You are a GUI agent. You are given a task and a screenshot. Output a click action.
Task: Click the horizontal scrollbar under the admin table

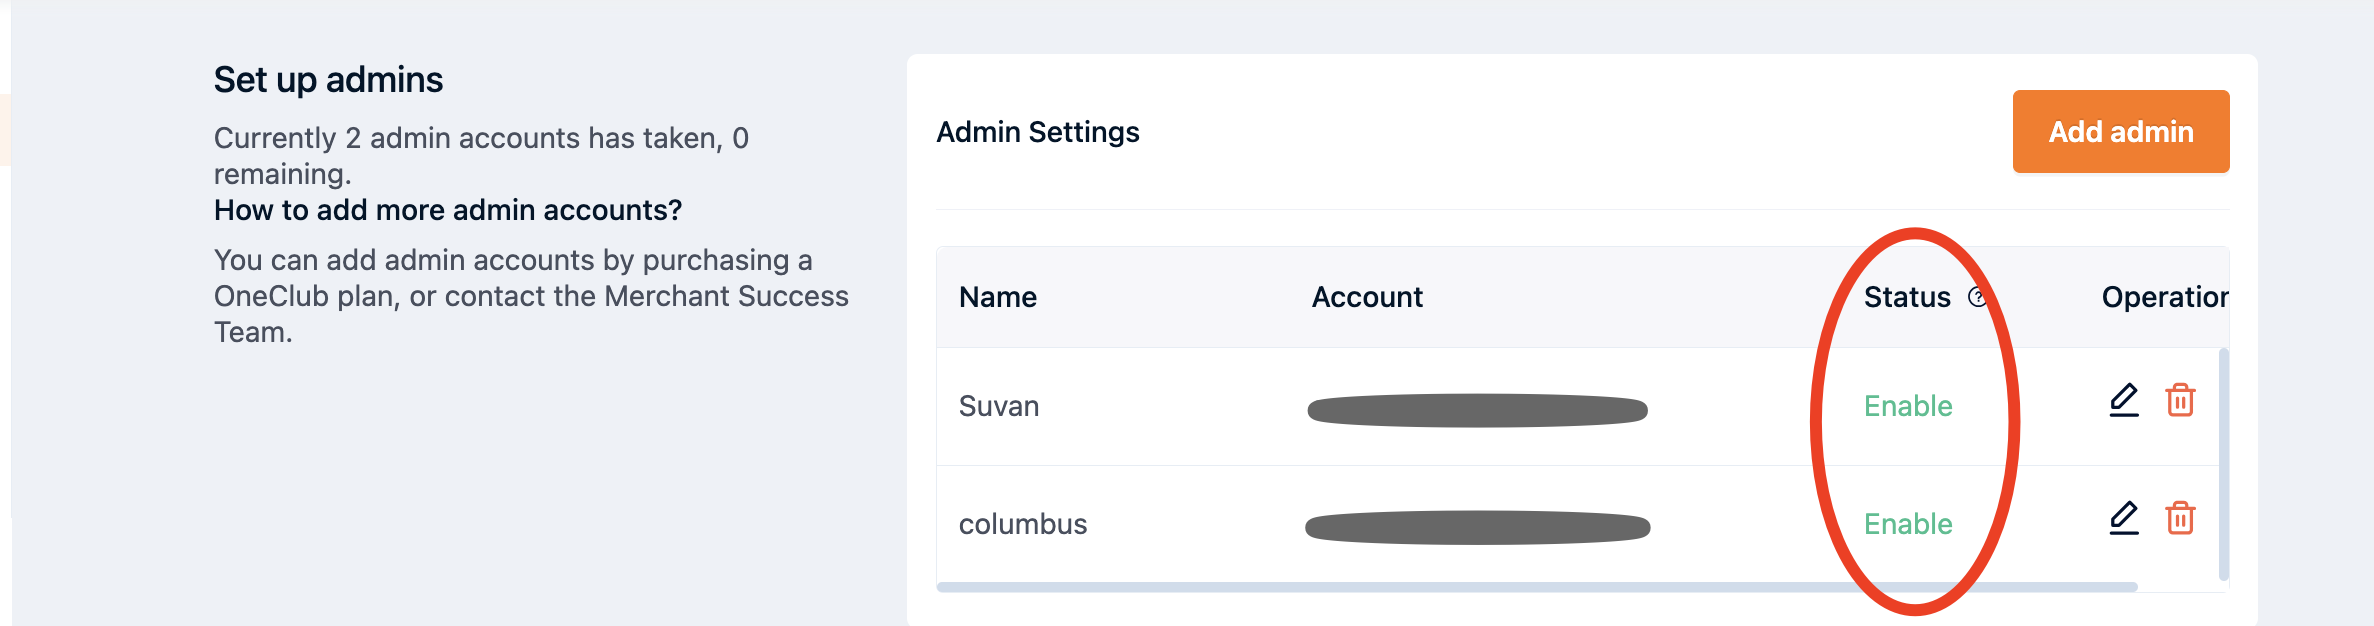[1537, 587]
